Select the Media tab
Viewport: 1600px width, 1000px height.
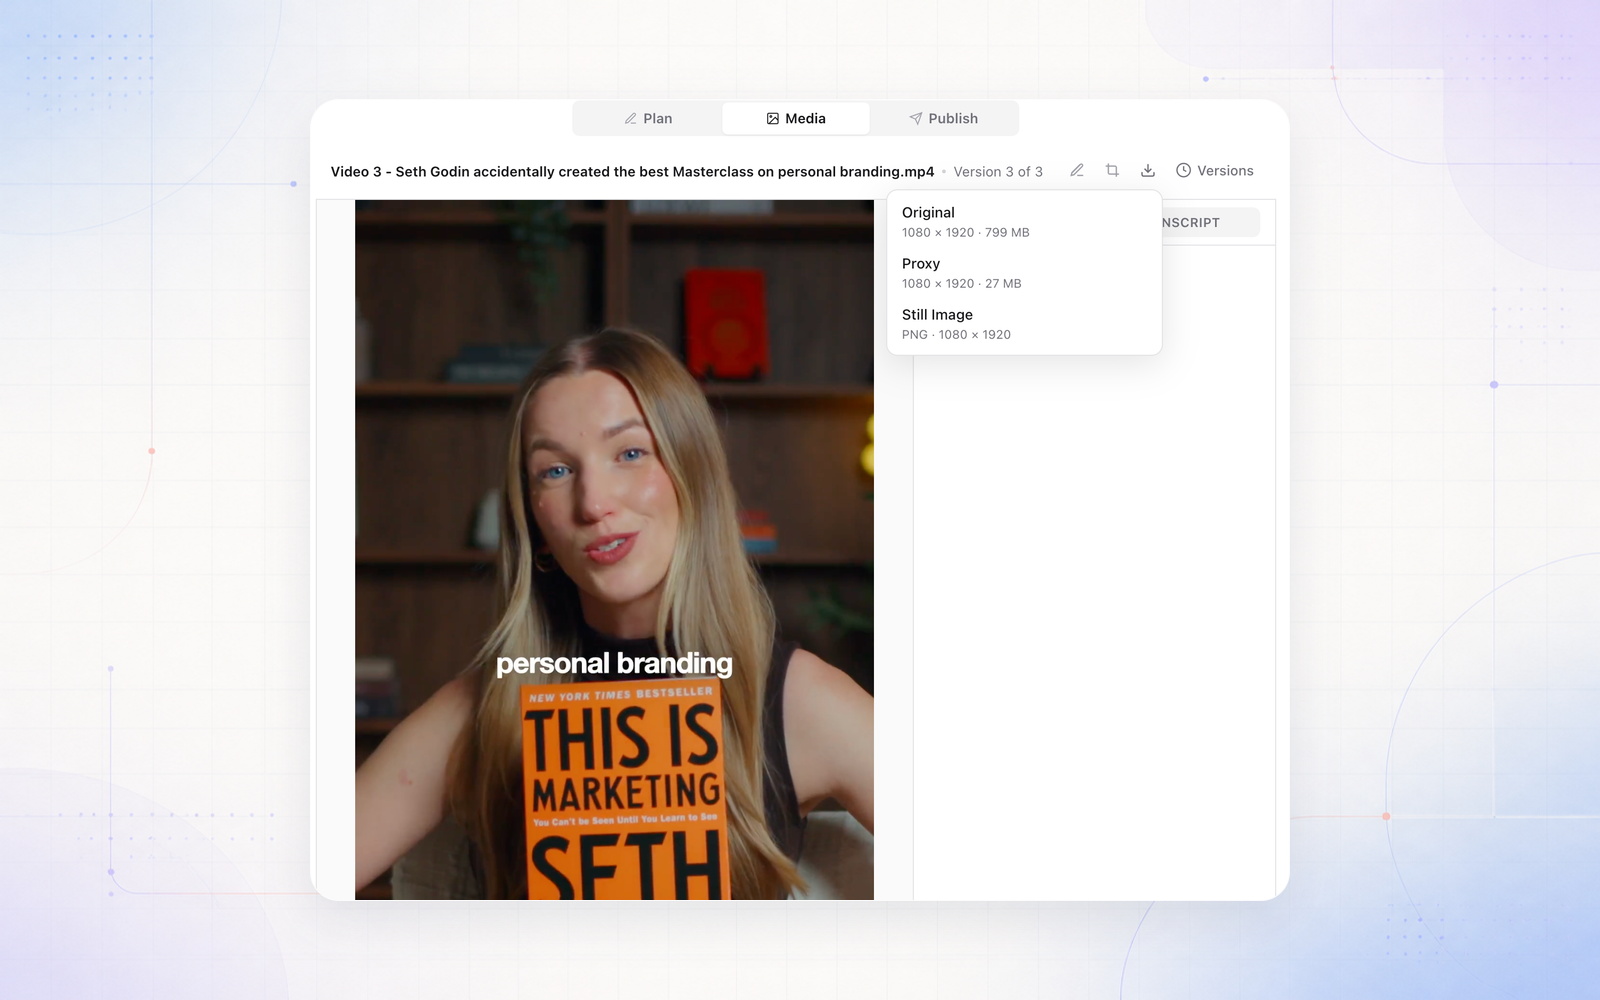tap(796, 118)
